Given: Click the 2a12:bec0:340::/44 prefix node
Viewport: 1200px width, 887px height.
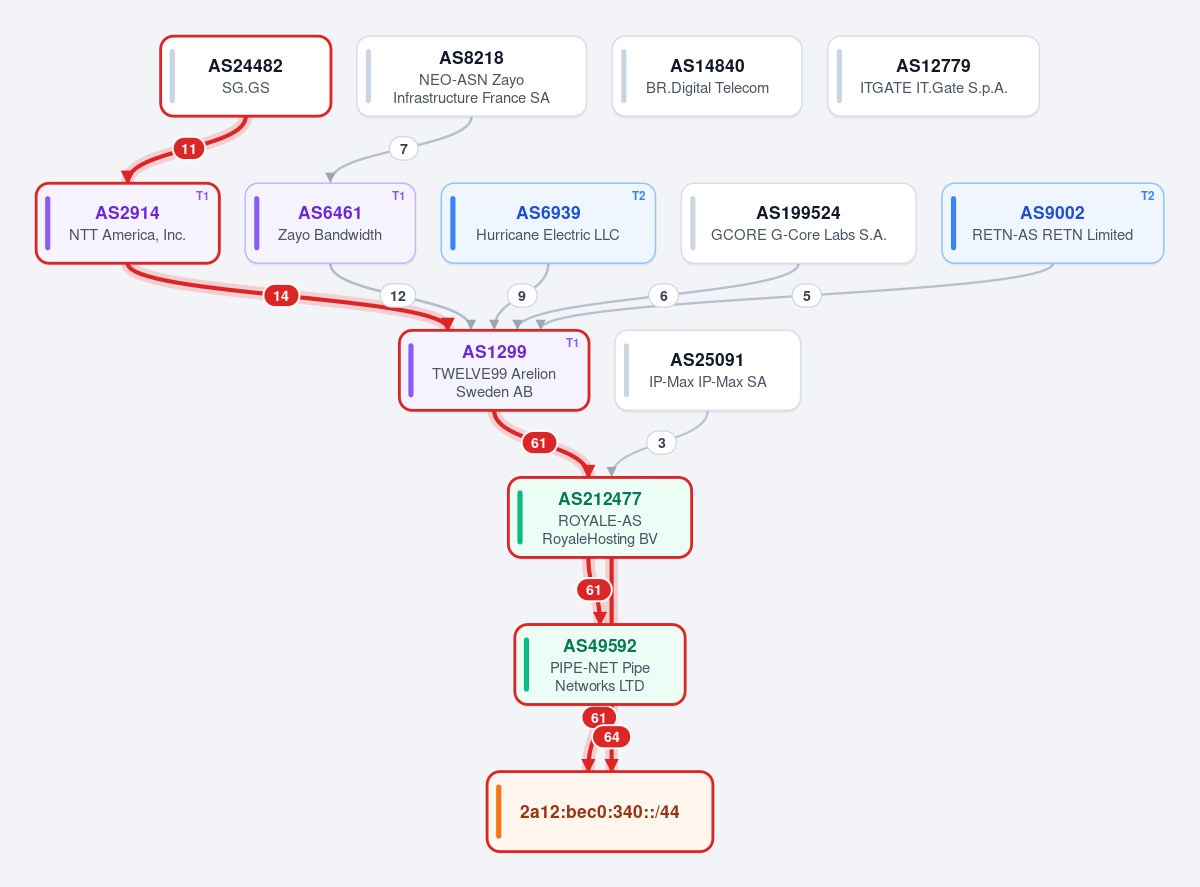Looking at the screenshot, I should [600, 811].
